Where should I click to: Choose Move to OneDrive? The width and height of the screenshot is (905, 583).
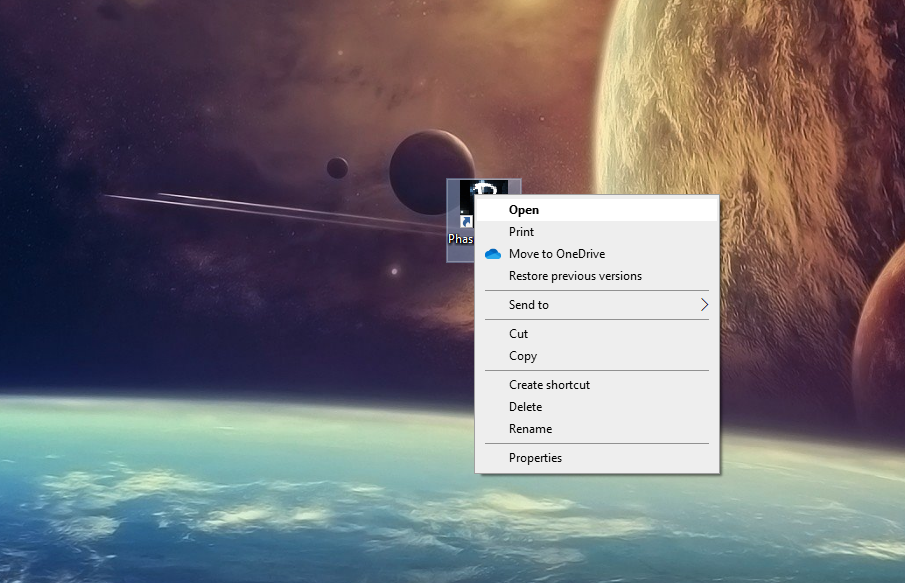point(556,254)
